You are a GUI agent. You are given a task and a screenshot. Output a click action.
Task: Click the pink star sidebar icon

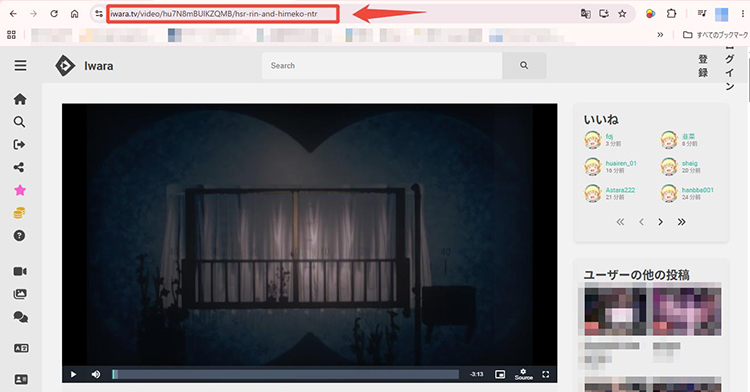pos(20,190)
